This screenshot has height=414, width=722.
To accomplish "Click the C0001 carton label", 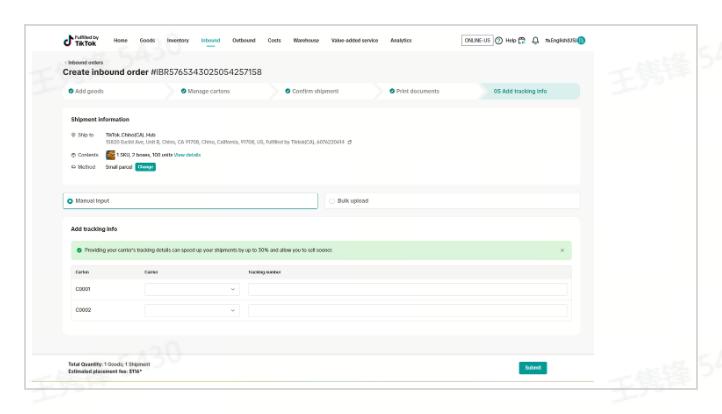I will (x=83, y=289).
